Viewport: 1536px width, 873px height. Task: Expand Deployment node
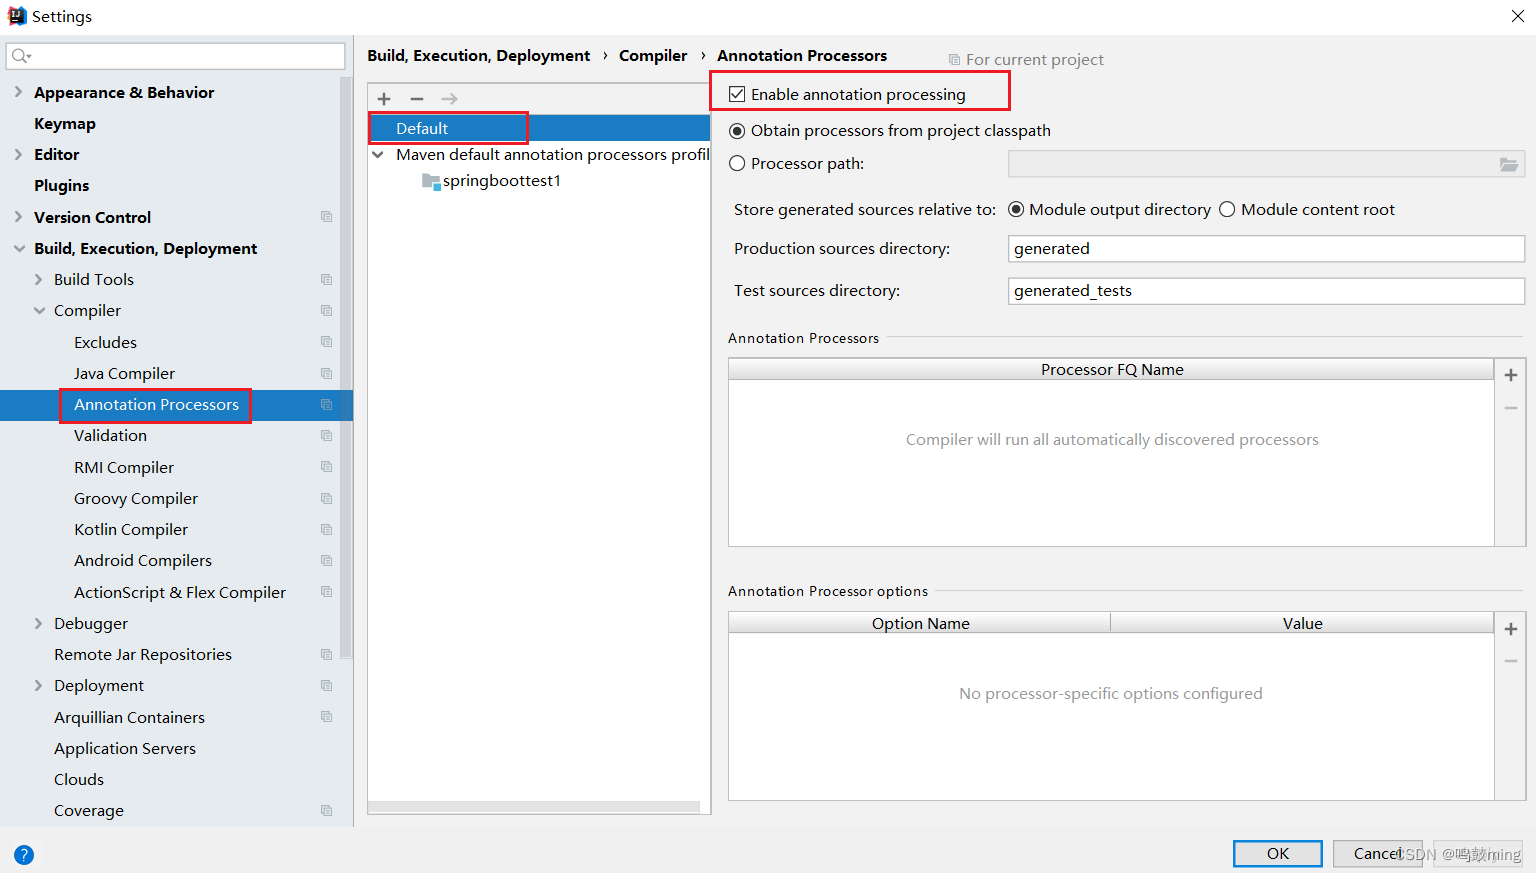pos(39,686)
